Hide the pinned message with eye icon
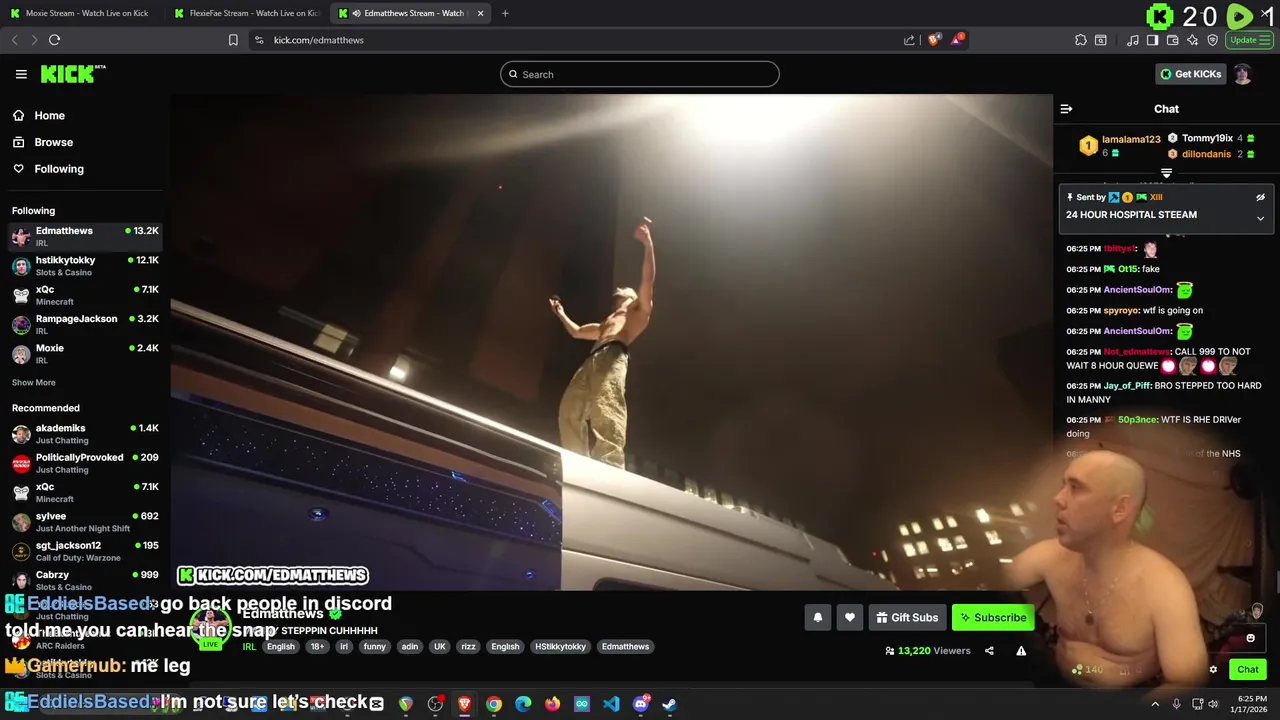 pyautogui.click(x=1260, y=197)
